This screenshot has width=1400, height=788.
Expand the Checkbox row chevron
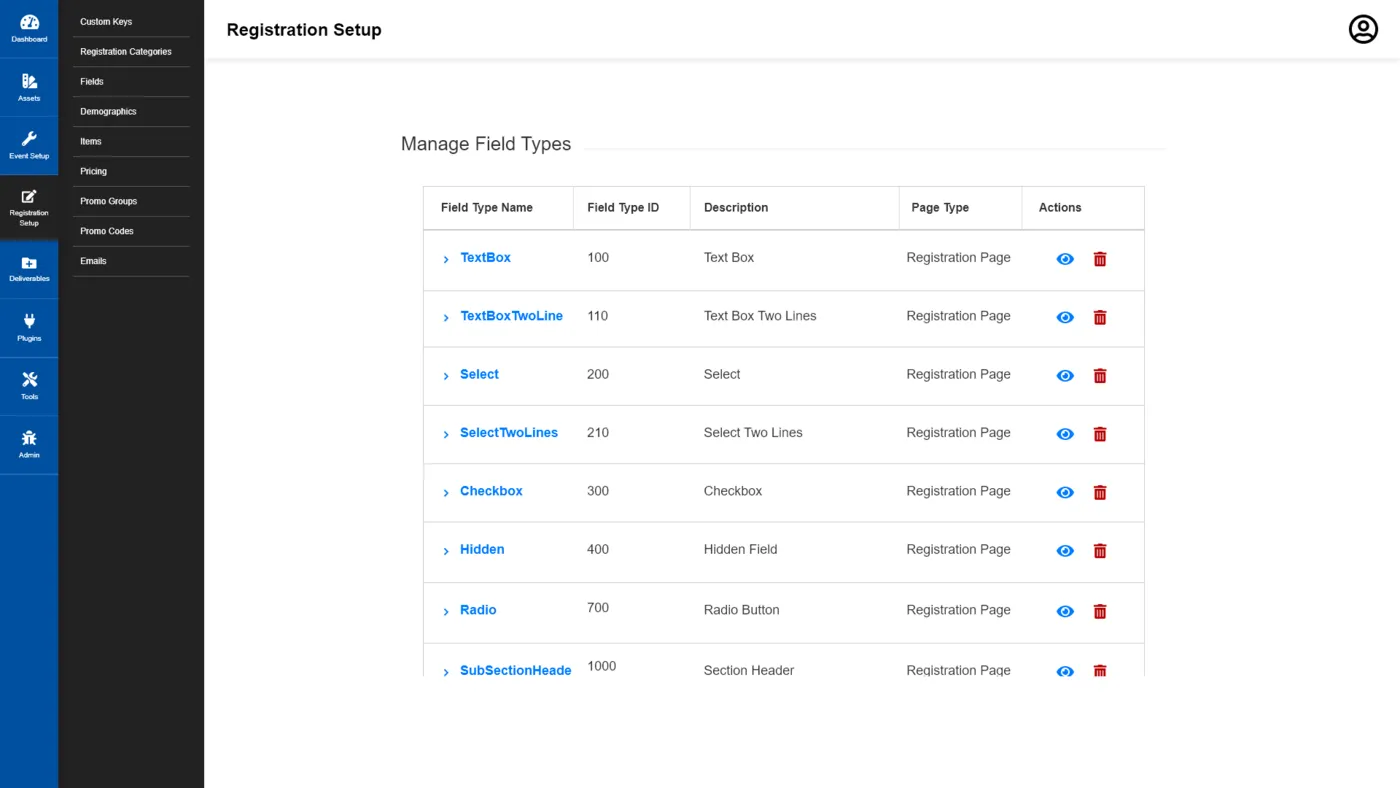point(446,492)
